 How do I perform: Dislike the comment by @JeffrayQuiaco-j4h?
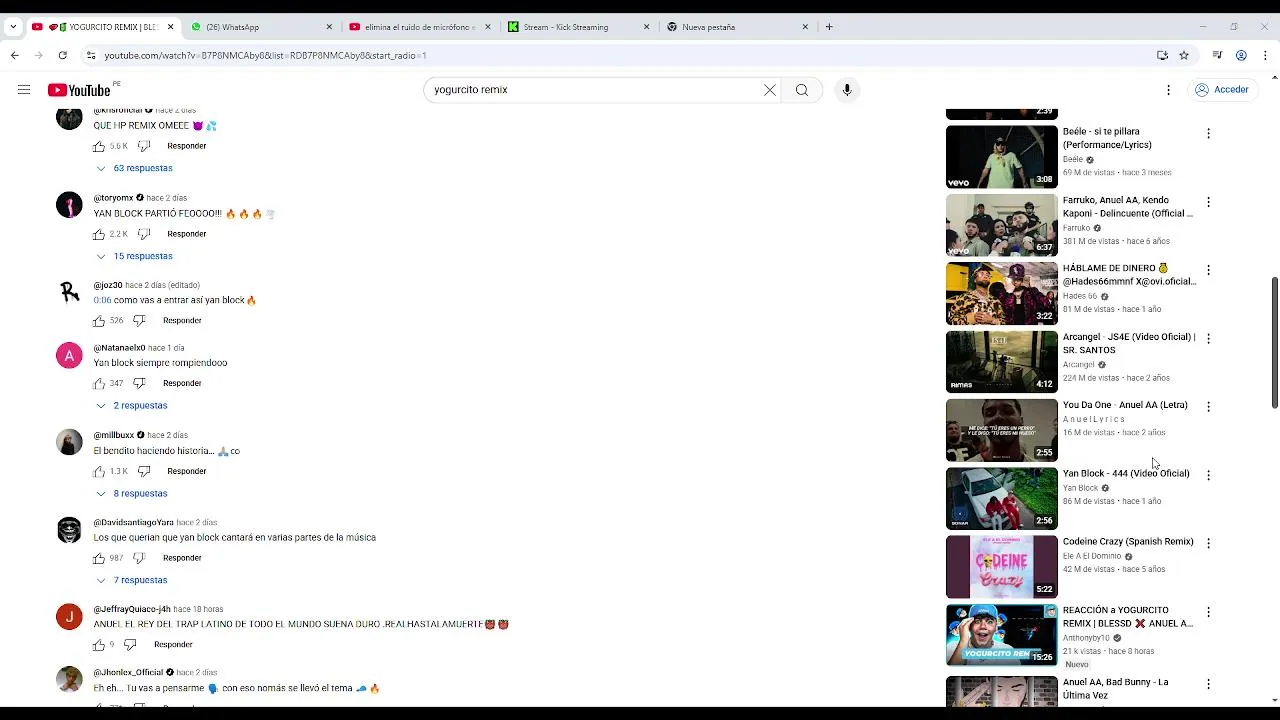point(130,645)
